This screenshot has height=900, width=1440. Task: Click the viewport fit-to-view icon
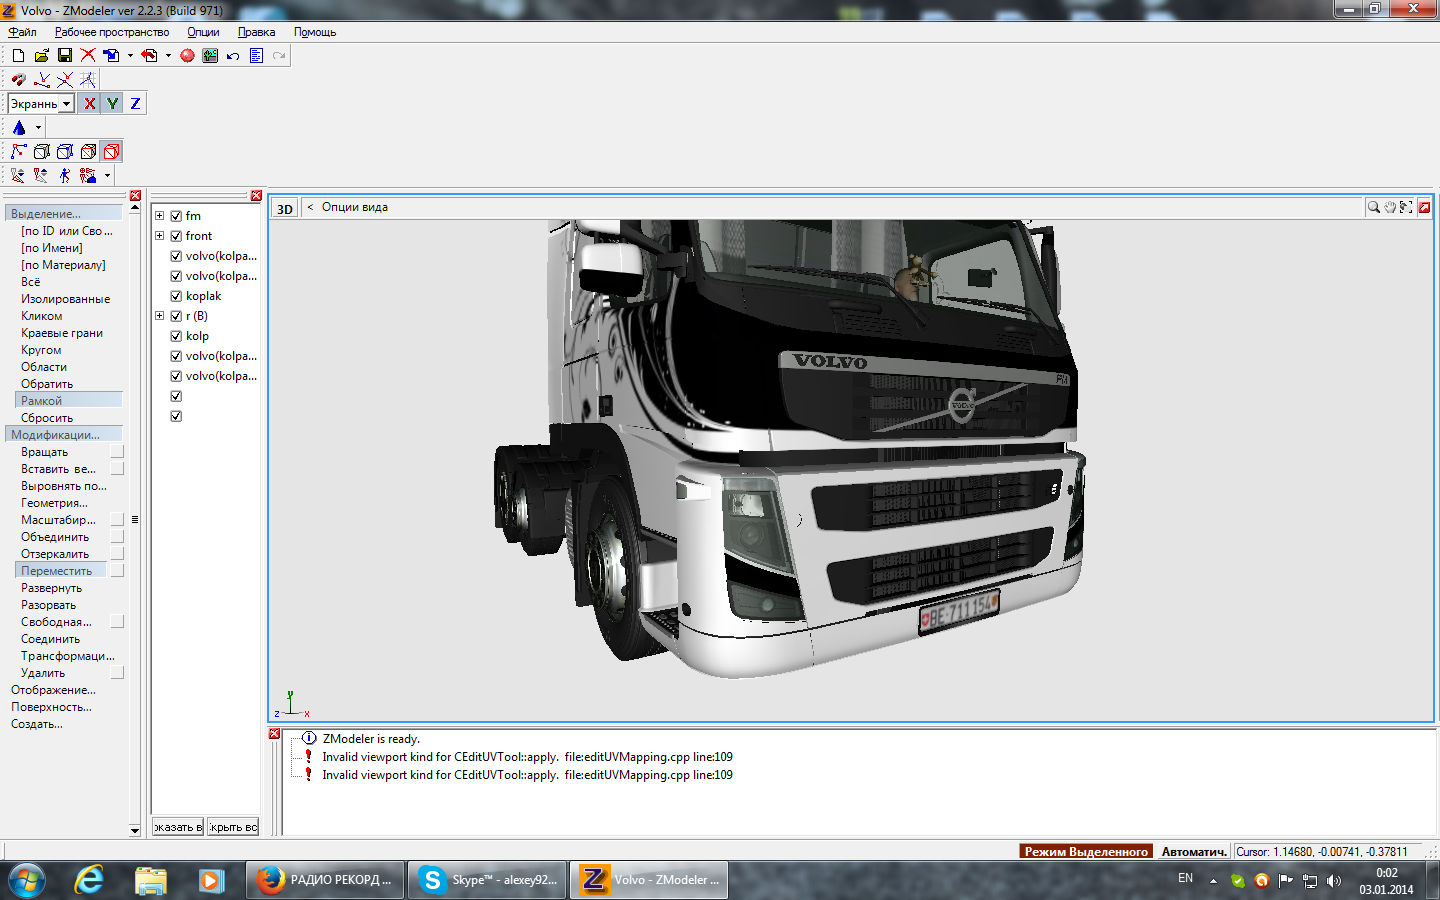pyautogui.click(x=1406, y=207)
